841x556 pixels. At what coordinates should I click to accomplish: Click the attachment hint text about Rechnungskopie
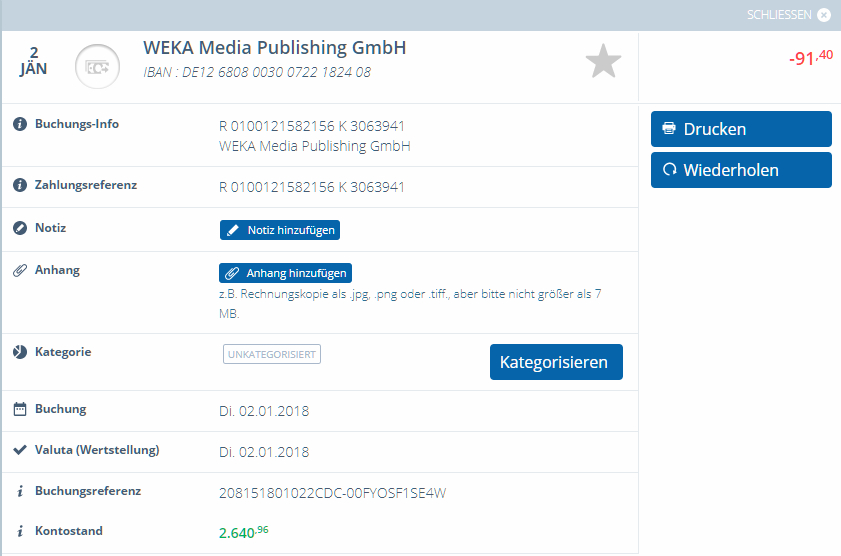click(x=410, y=303)
